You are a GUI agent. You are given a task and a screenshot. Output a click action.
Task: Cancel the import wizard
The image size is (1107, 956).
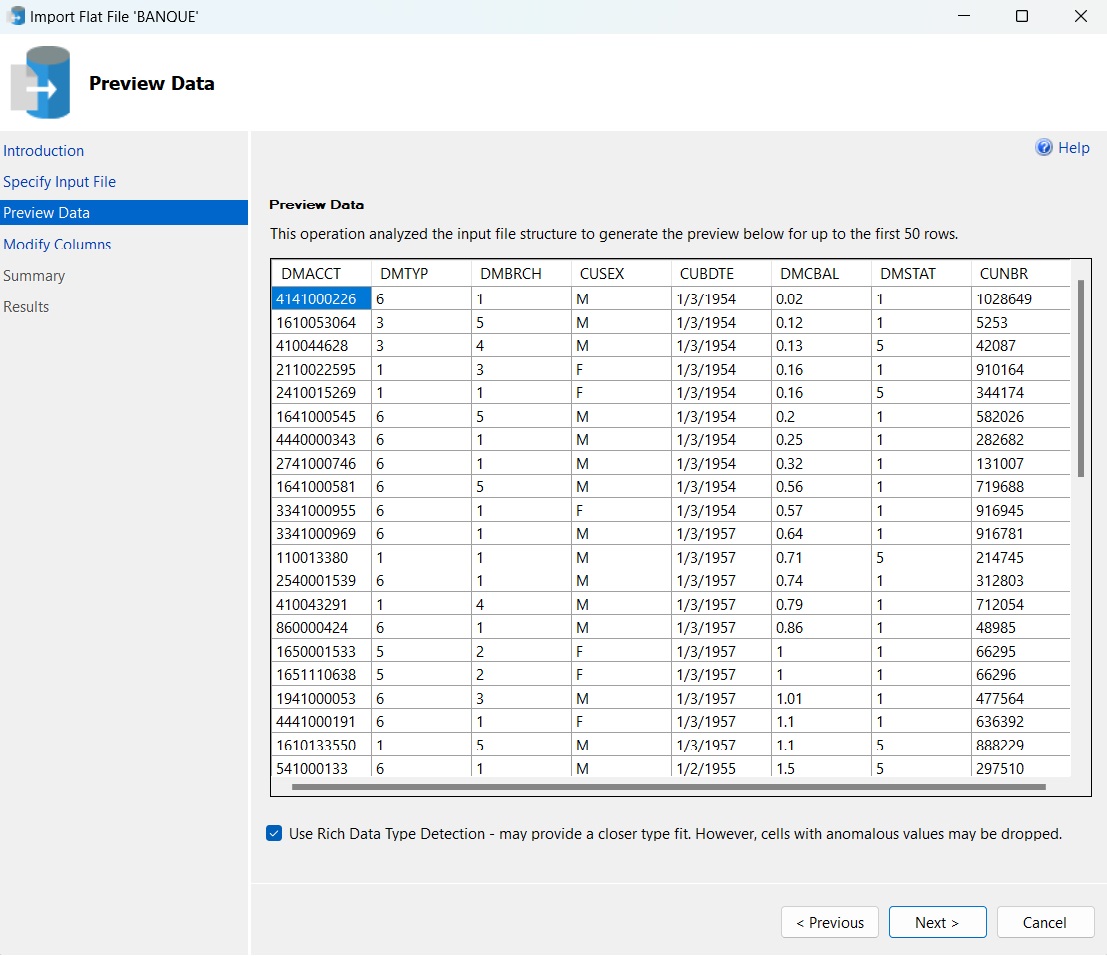point(1045,922)
